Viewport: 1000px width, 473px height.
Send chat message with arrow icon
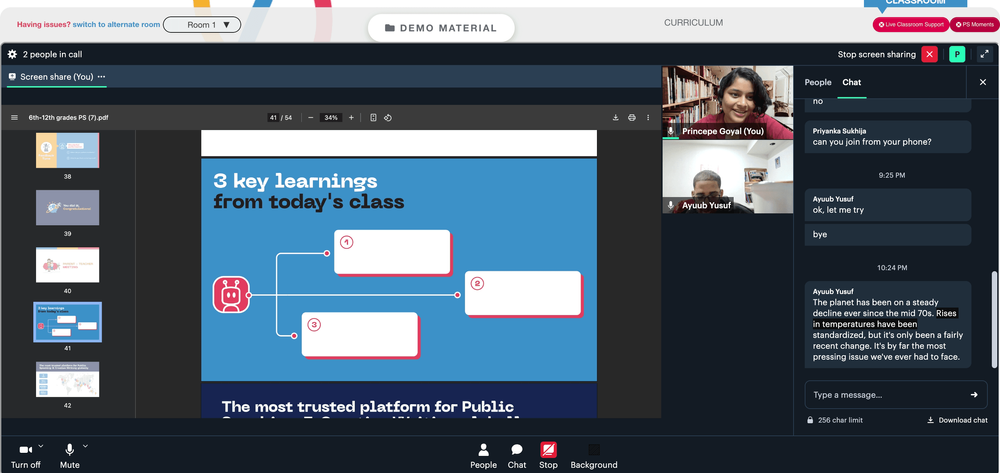click(x=974, y=395)
